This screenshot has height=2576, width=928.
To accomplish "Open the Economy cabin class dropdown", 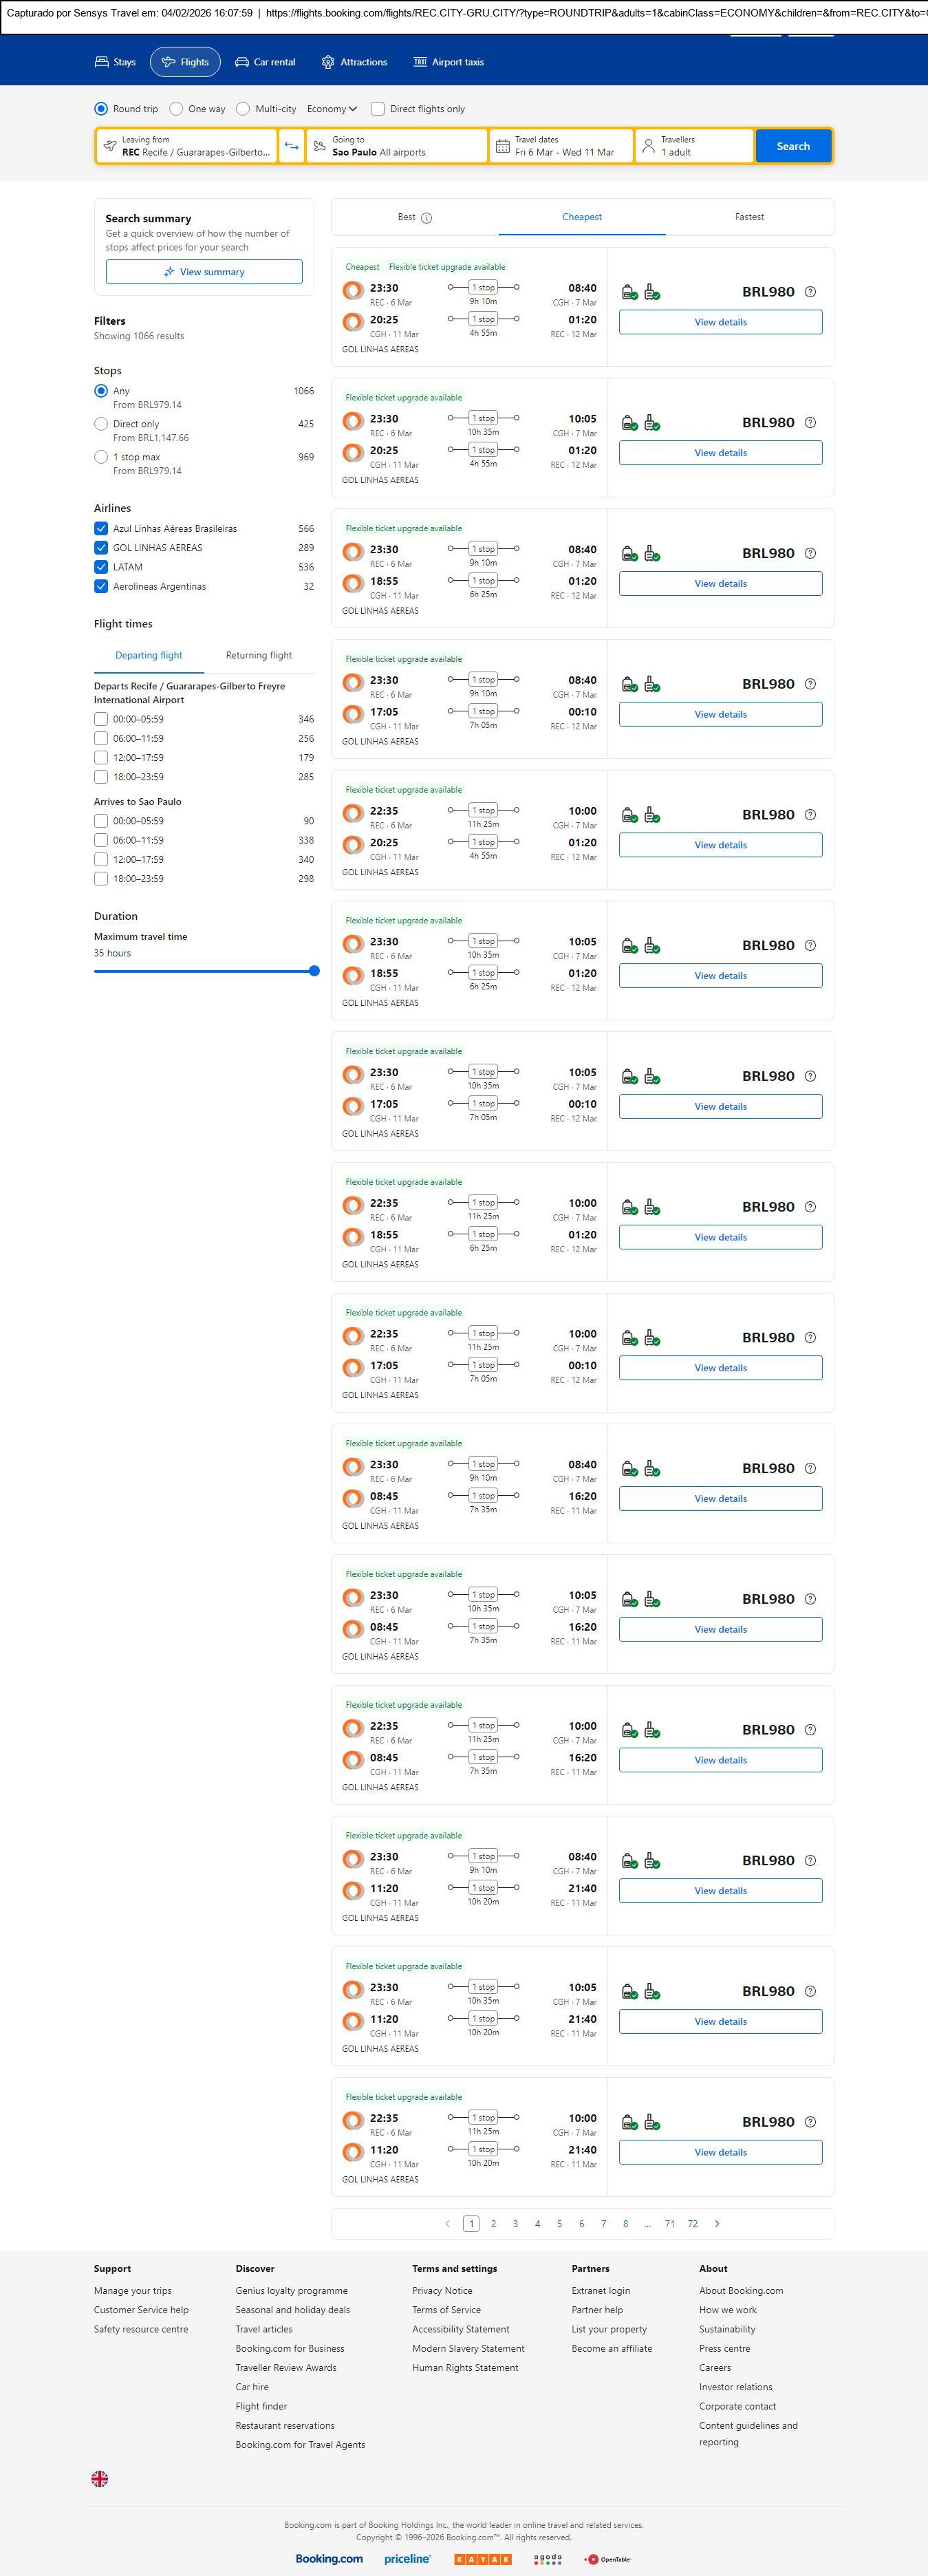I will pos(332,109).
